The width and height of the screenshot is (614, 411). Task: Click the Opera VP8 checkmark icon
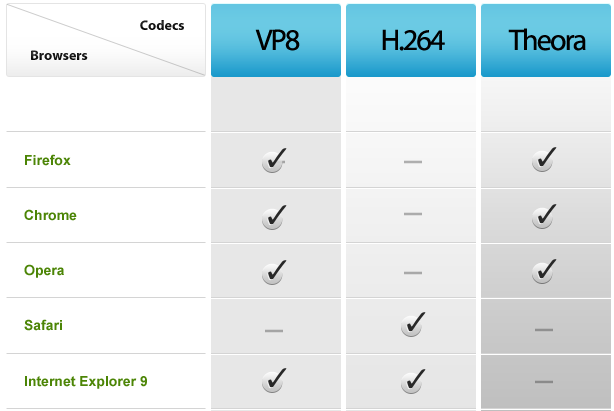coord(274,272)
